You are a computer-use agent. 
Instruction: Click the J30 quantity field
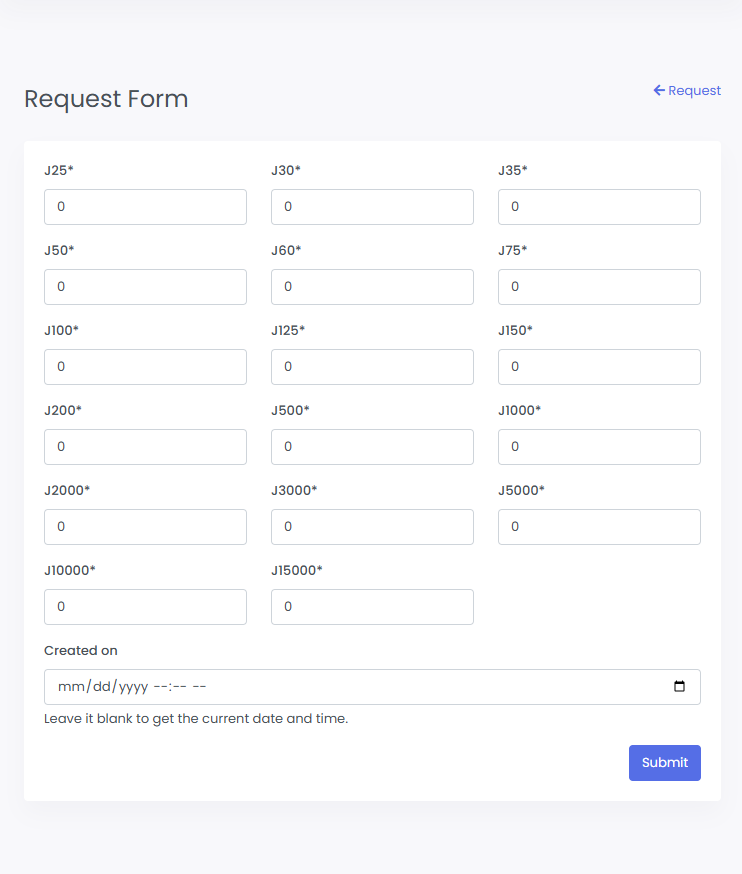[x=372, y=207]
